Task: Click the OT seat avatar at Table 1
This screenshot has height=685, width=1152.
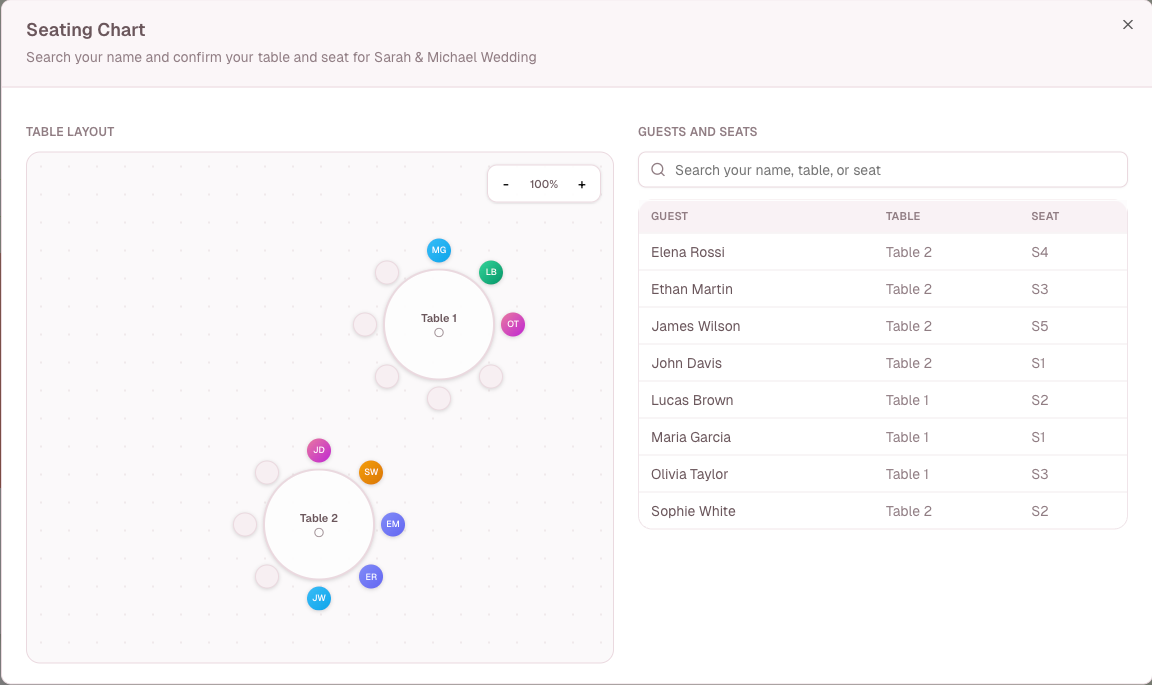Action: (513, 324)
